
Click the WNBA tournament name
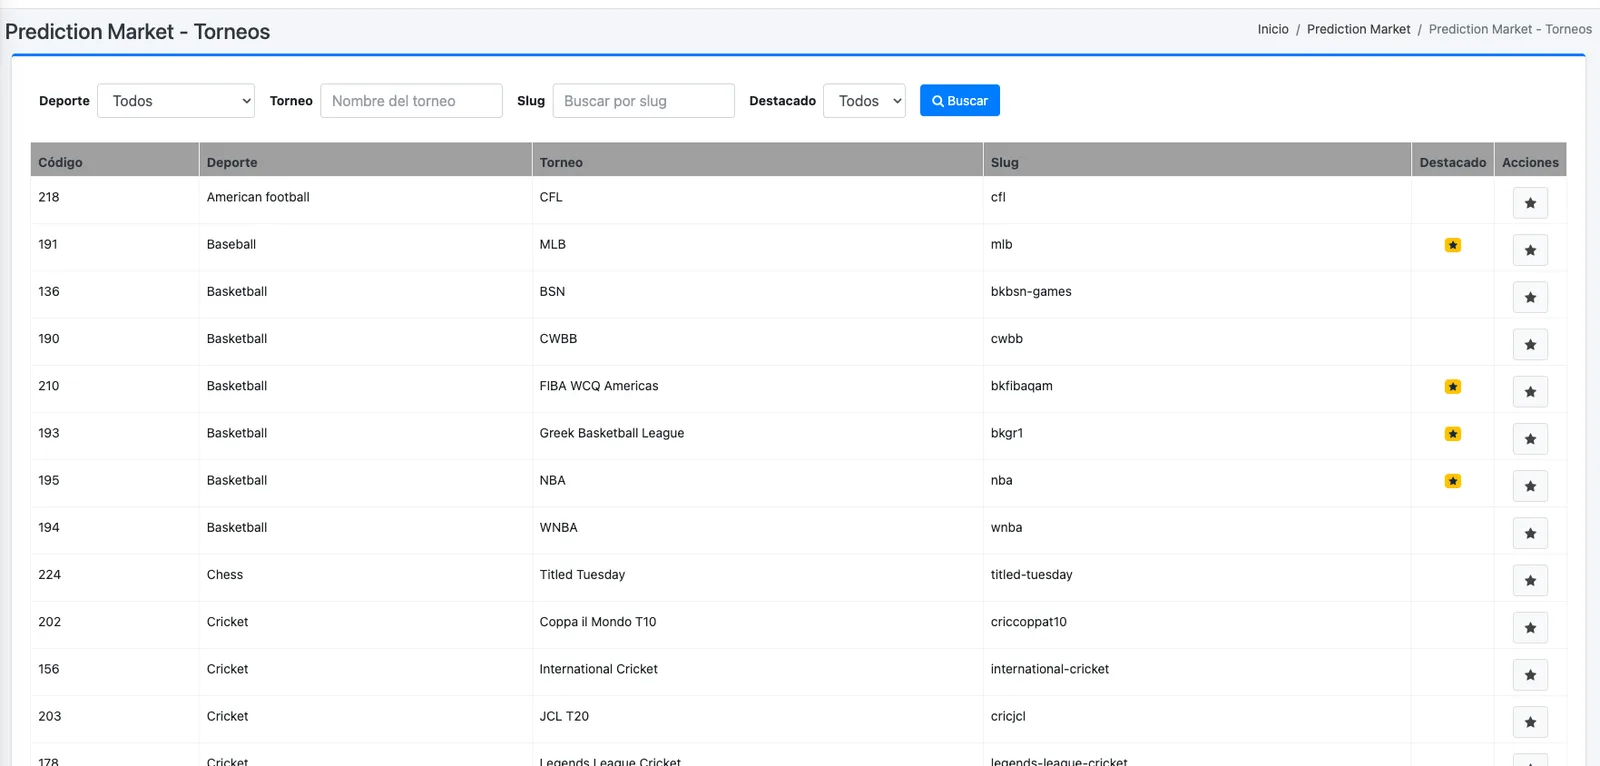click(x=558, y=528)
